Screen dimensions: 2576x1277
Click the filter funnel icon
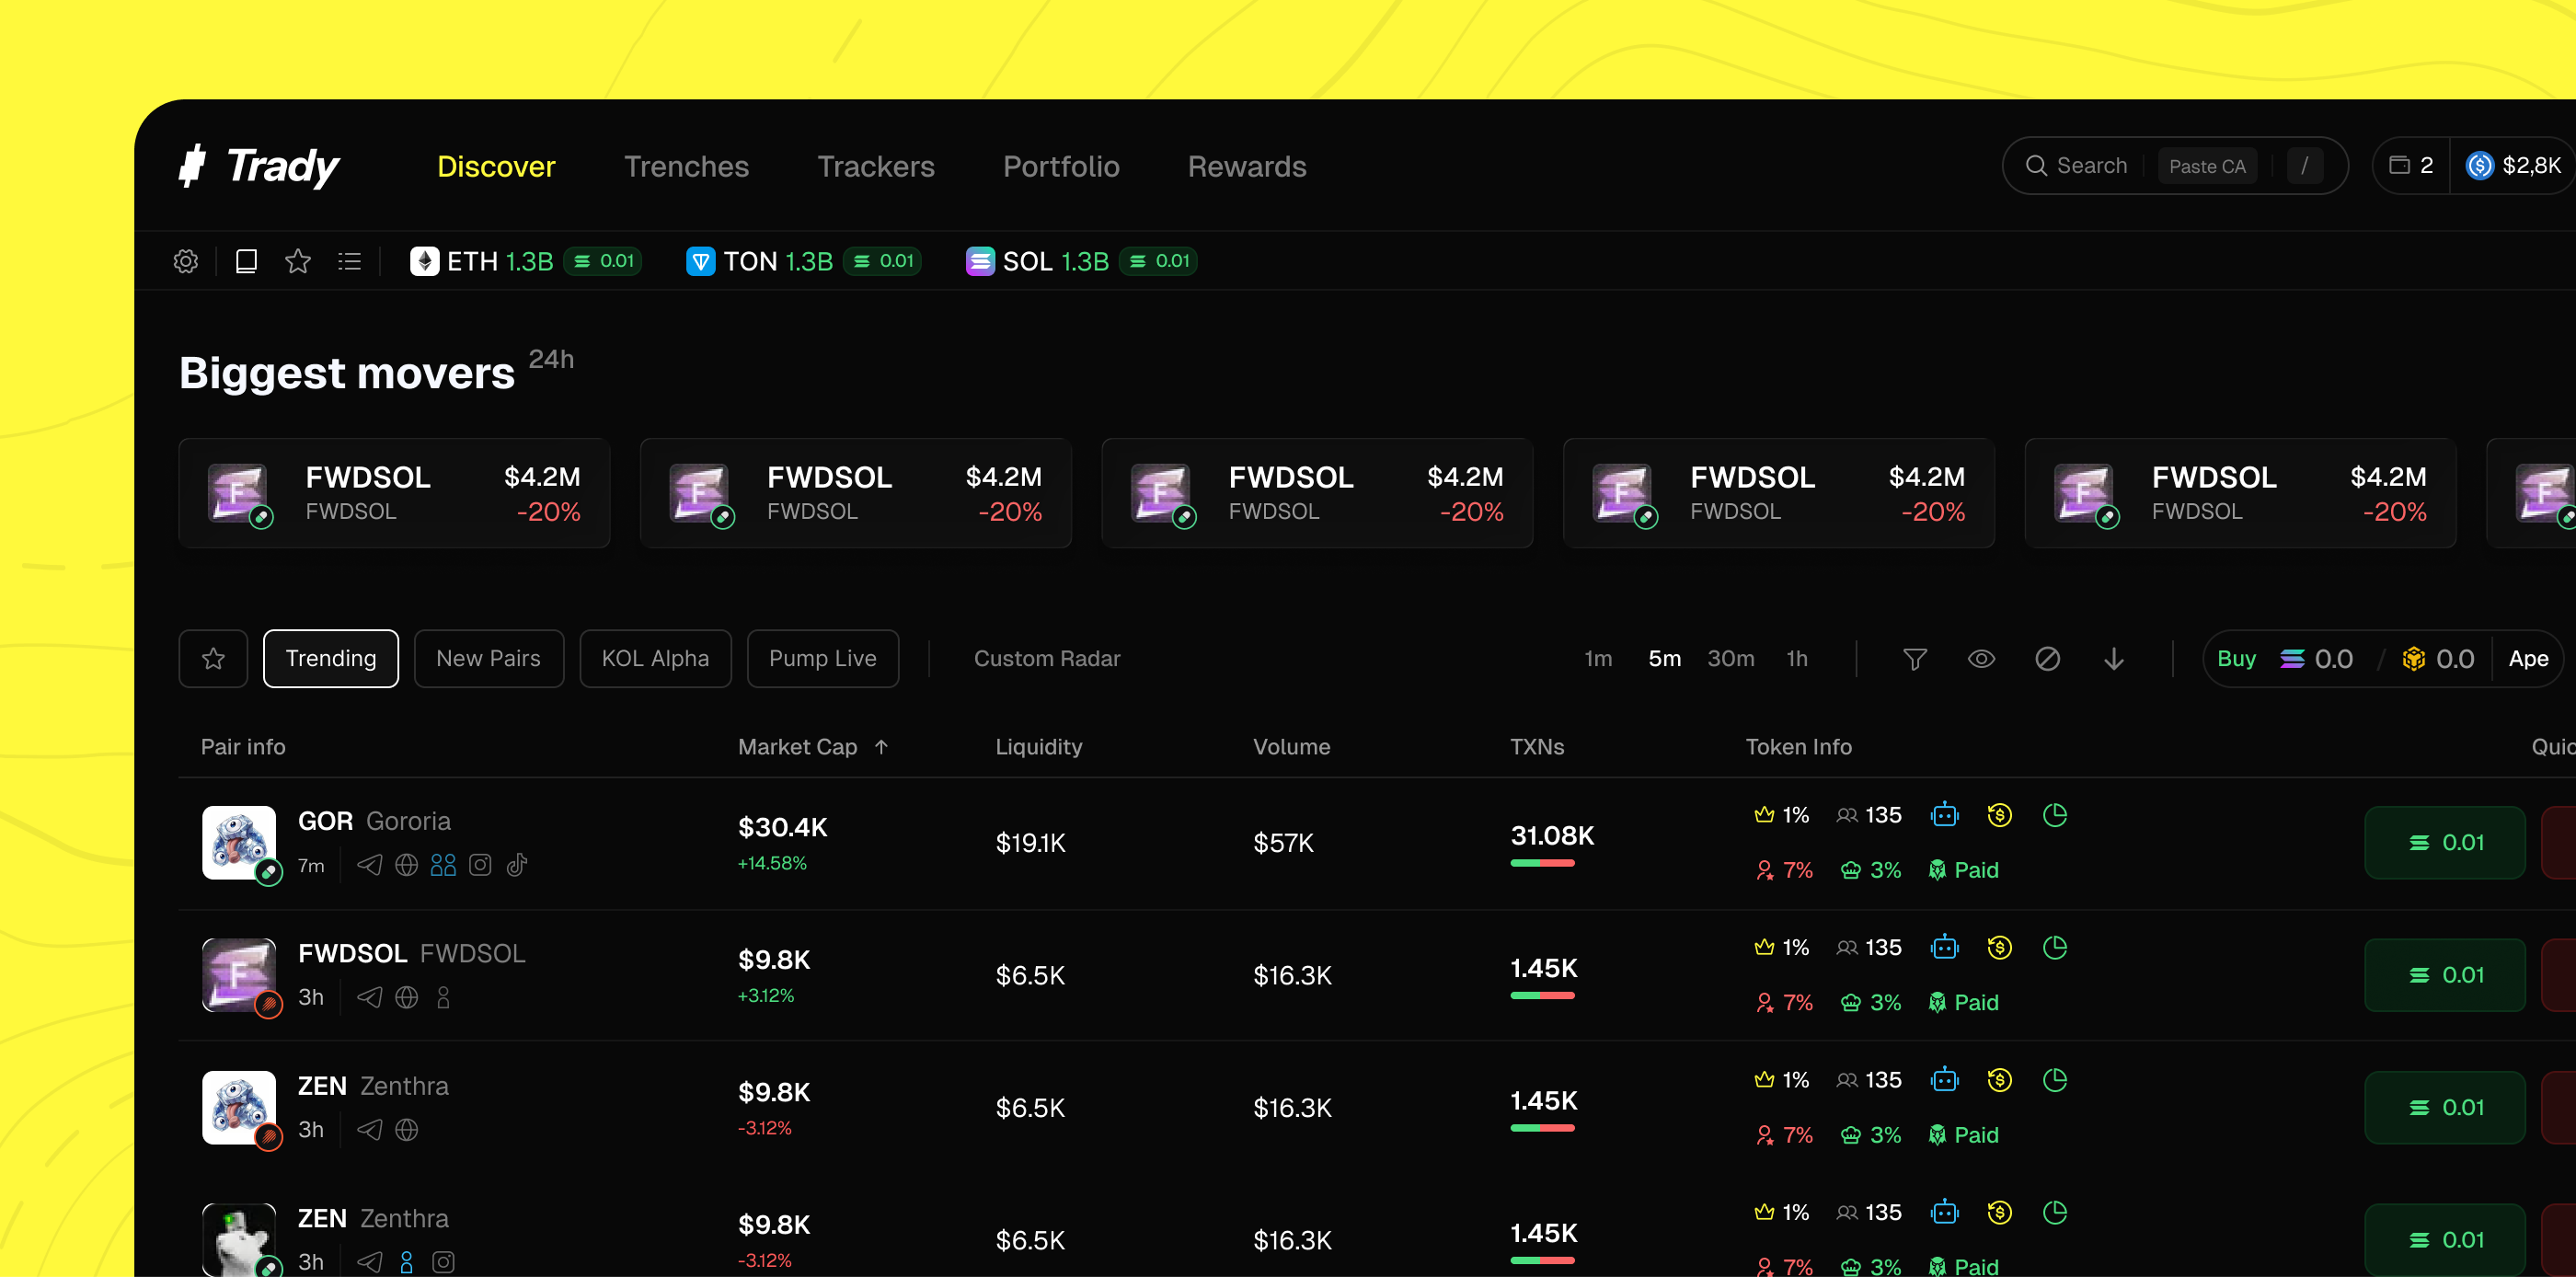1914,659
